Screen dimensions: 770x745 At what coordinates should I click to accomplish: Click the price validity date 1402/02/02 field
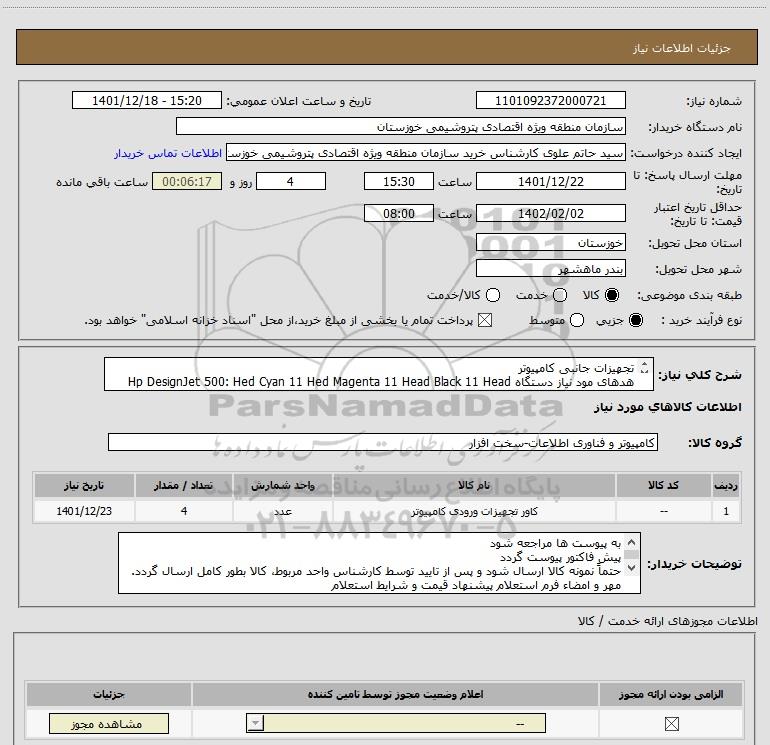pyautogui.click(x=550, y=213)
